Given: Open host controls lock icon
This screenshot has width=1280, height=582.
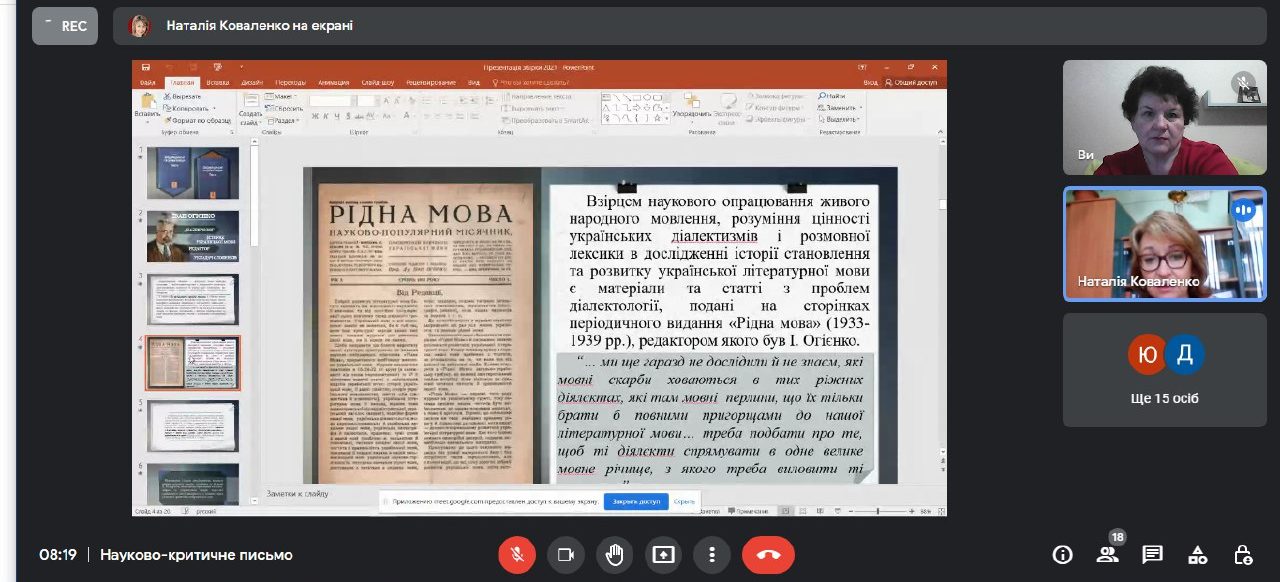Looking at the screenshot, I should (1243, 555).
